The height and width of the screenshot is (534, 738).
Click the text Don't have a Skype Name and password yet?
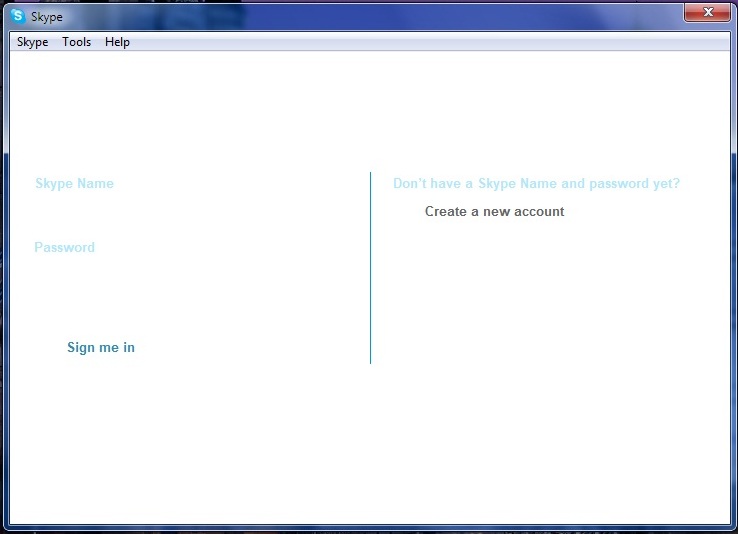coord(537,183)
